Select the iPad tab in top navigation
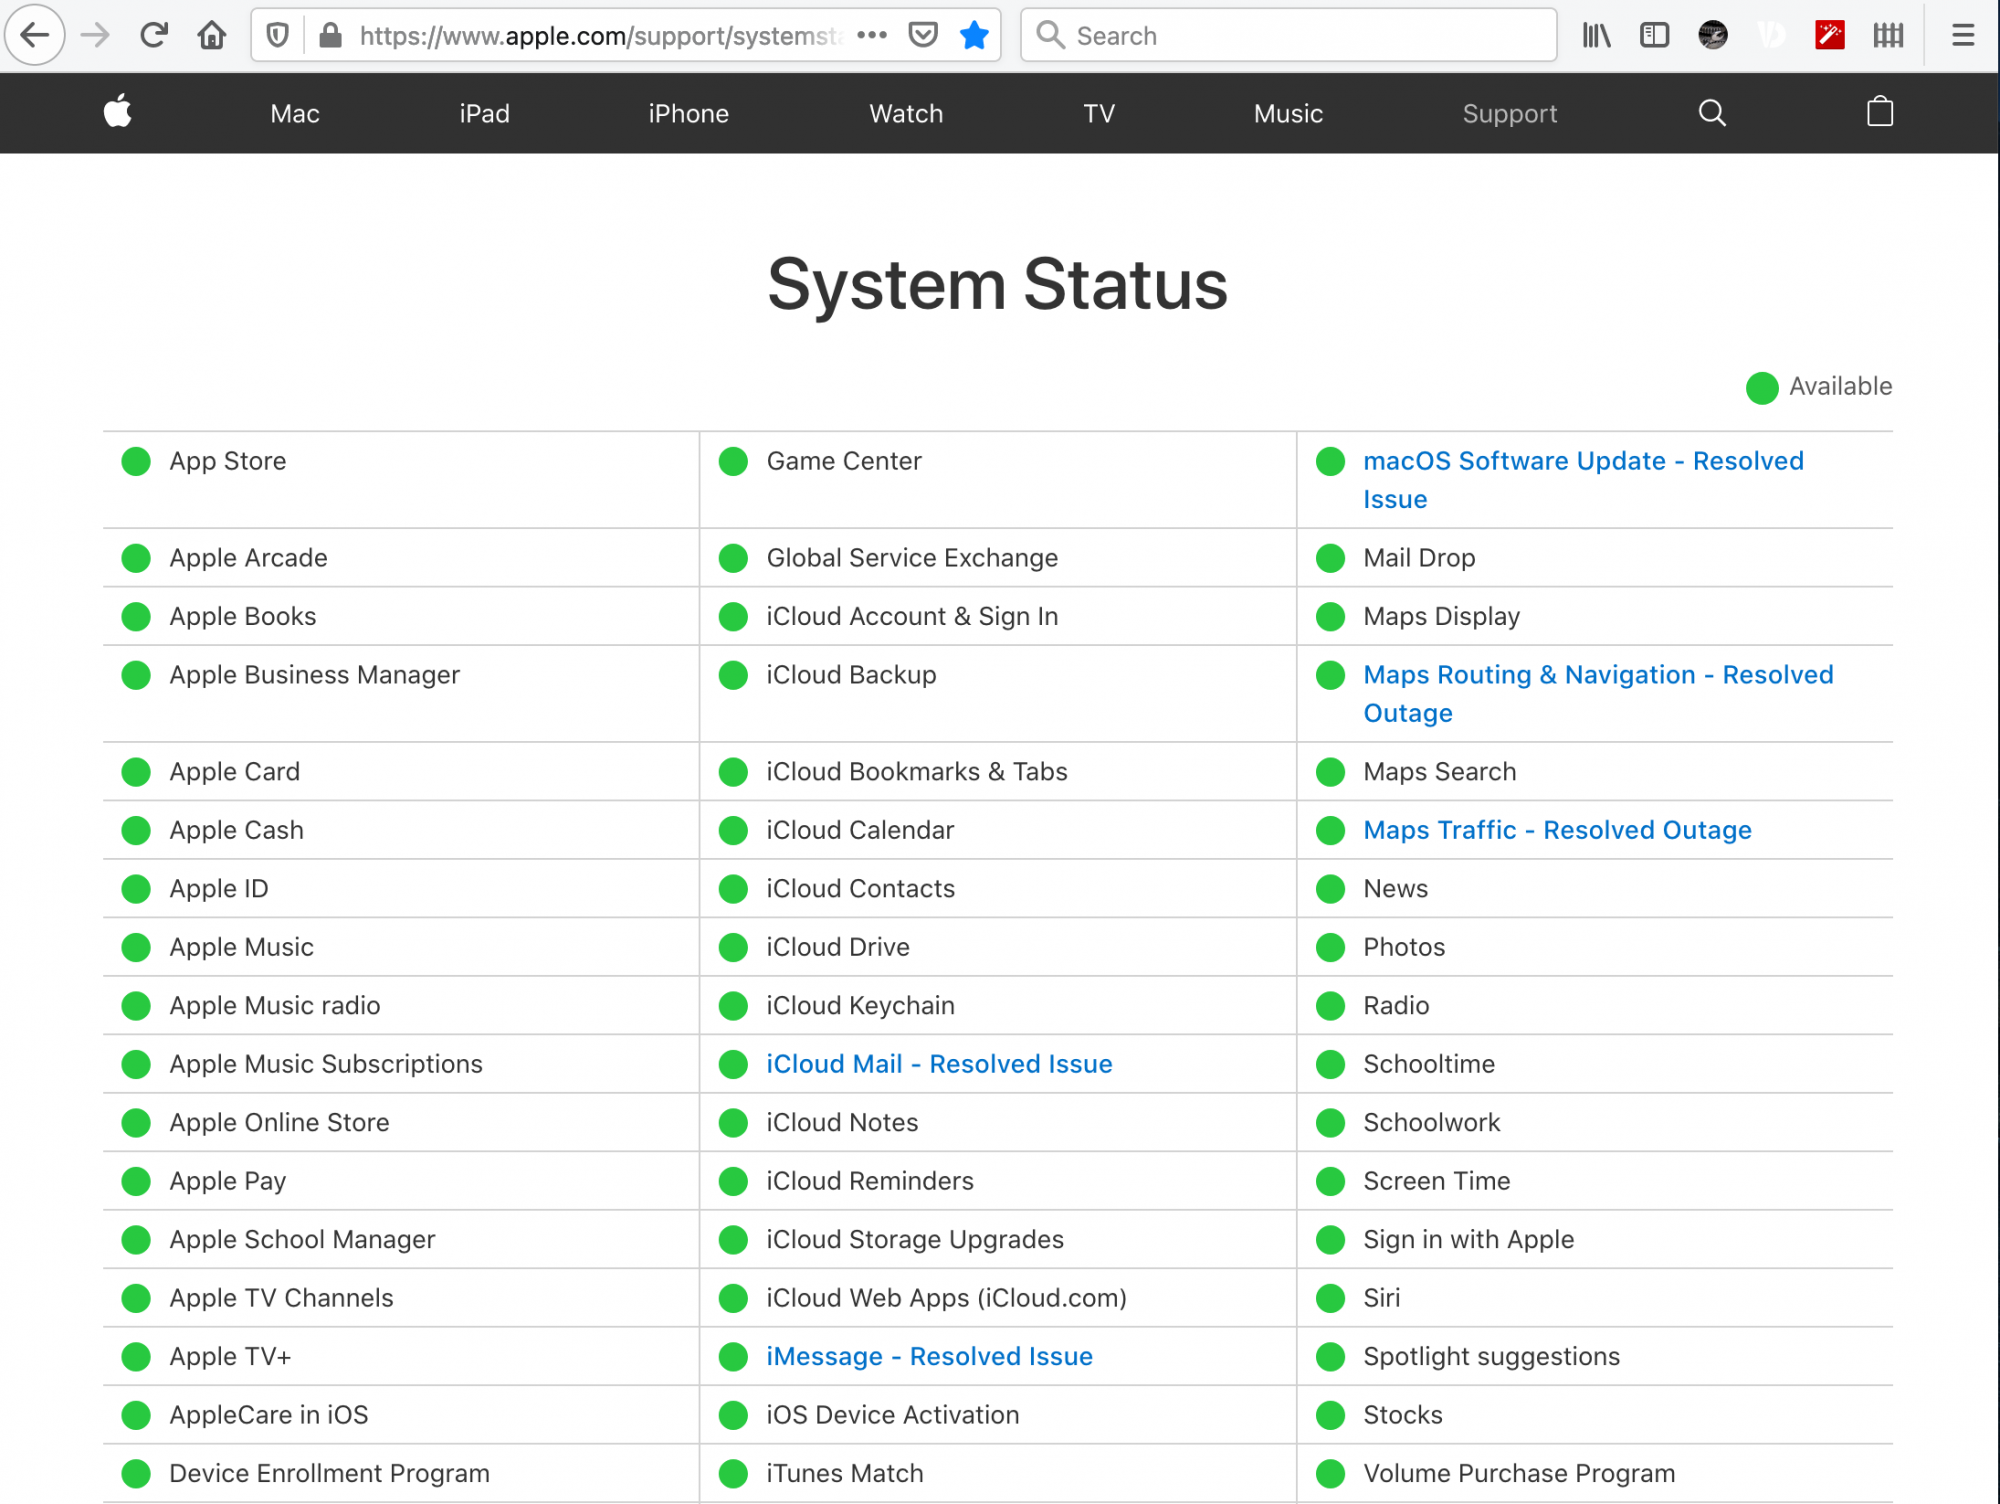The image size is (2000, 1504). [483, 112]
